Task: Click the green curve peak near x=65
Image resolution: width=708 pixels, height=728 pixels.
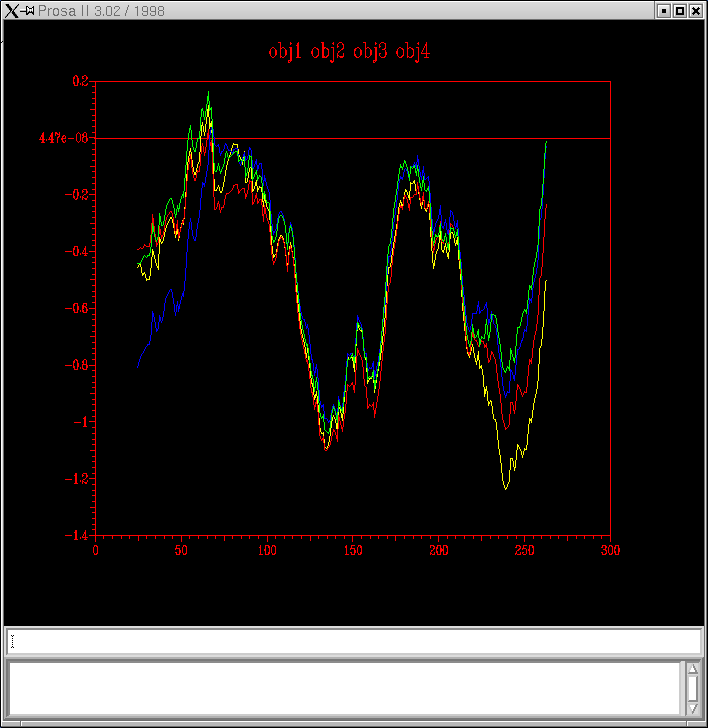Action: (208, 93)
